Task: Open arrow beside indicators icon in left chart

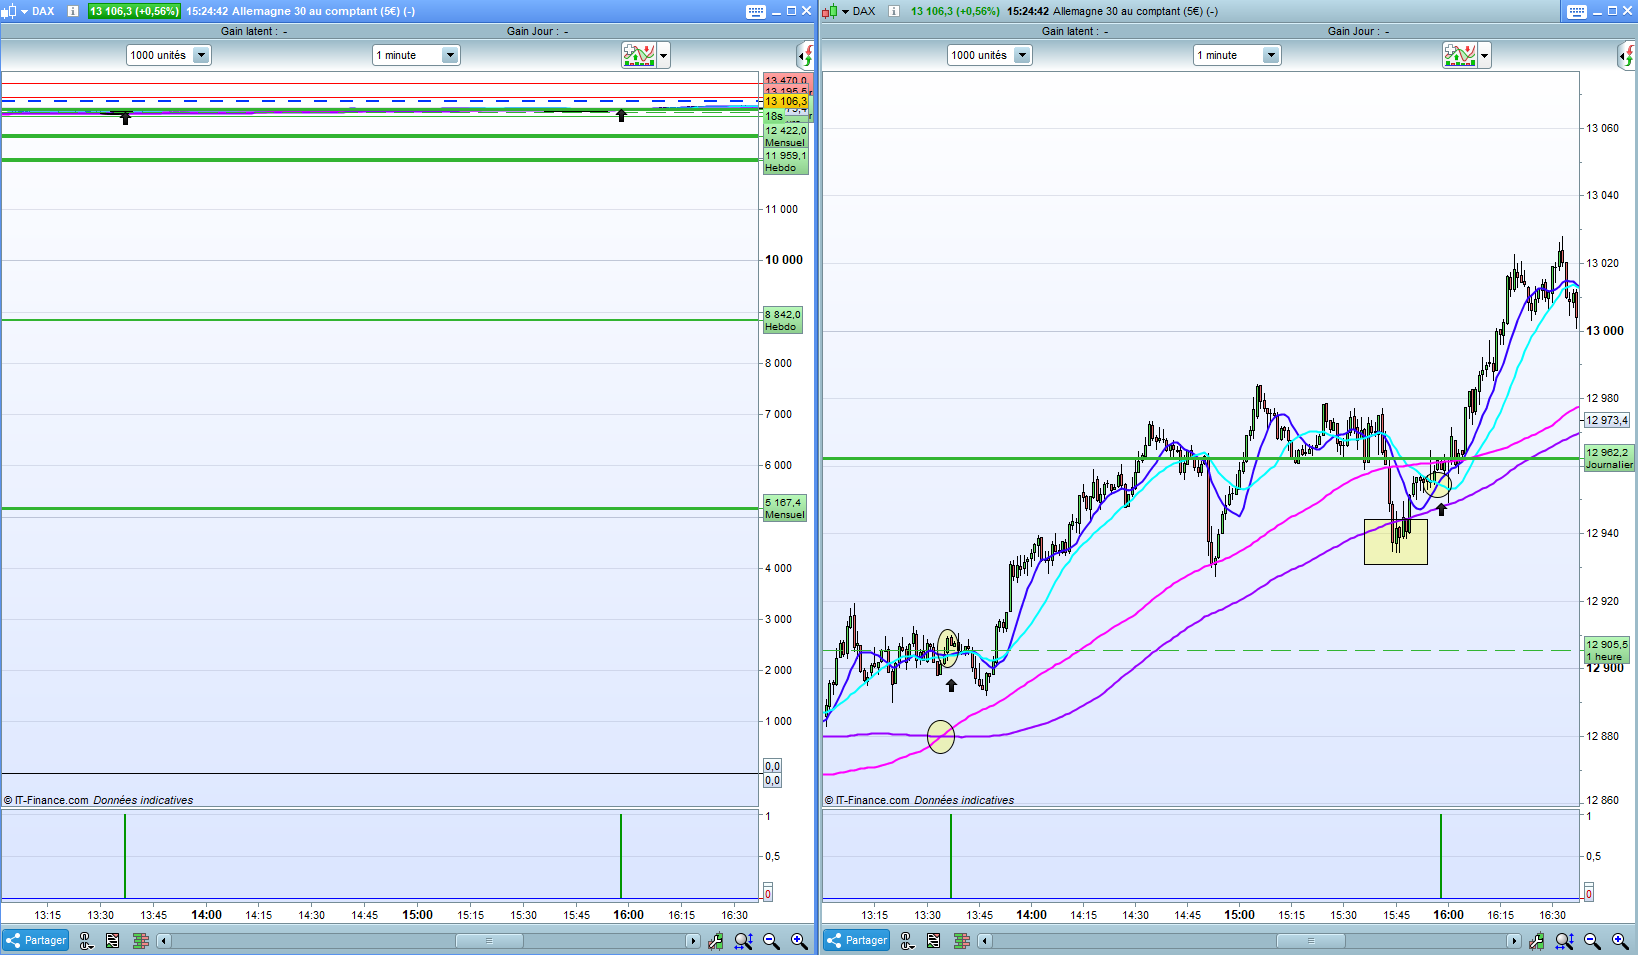Action: [x=664, y=55]
